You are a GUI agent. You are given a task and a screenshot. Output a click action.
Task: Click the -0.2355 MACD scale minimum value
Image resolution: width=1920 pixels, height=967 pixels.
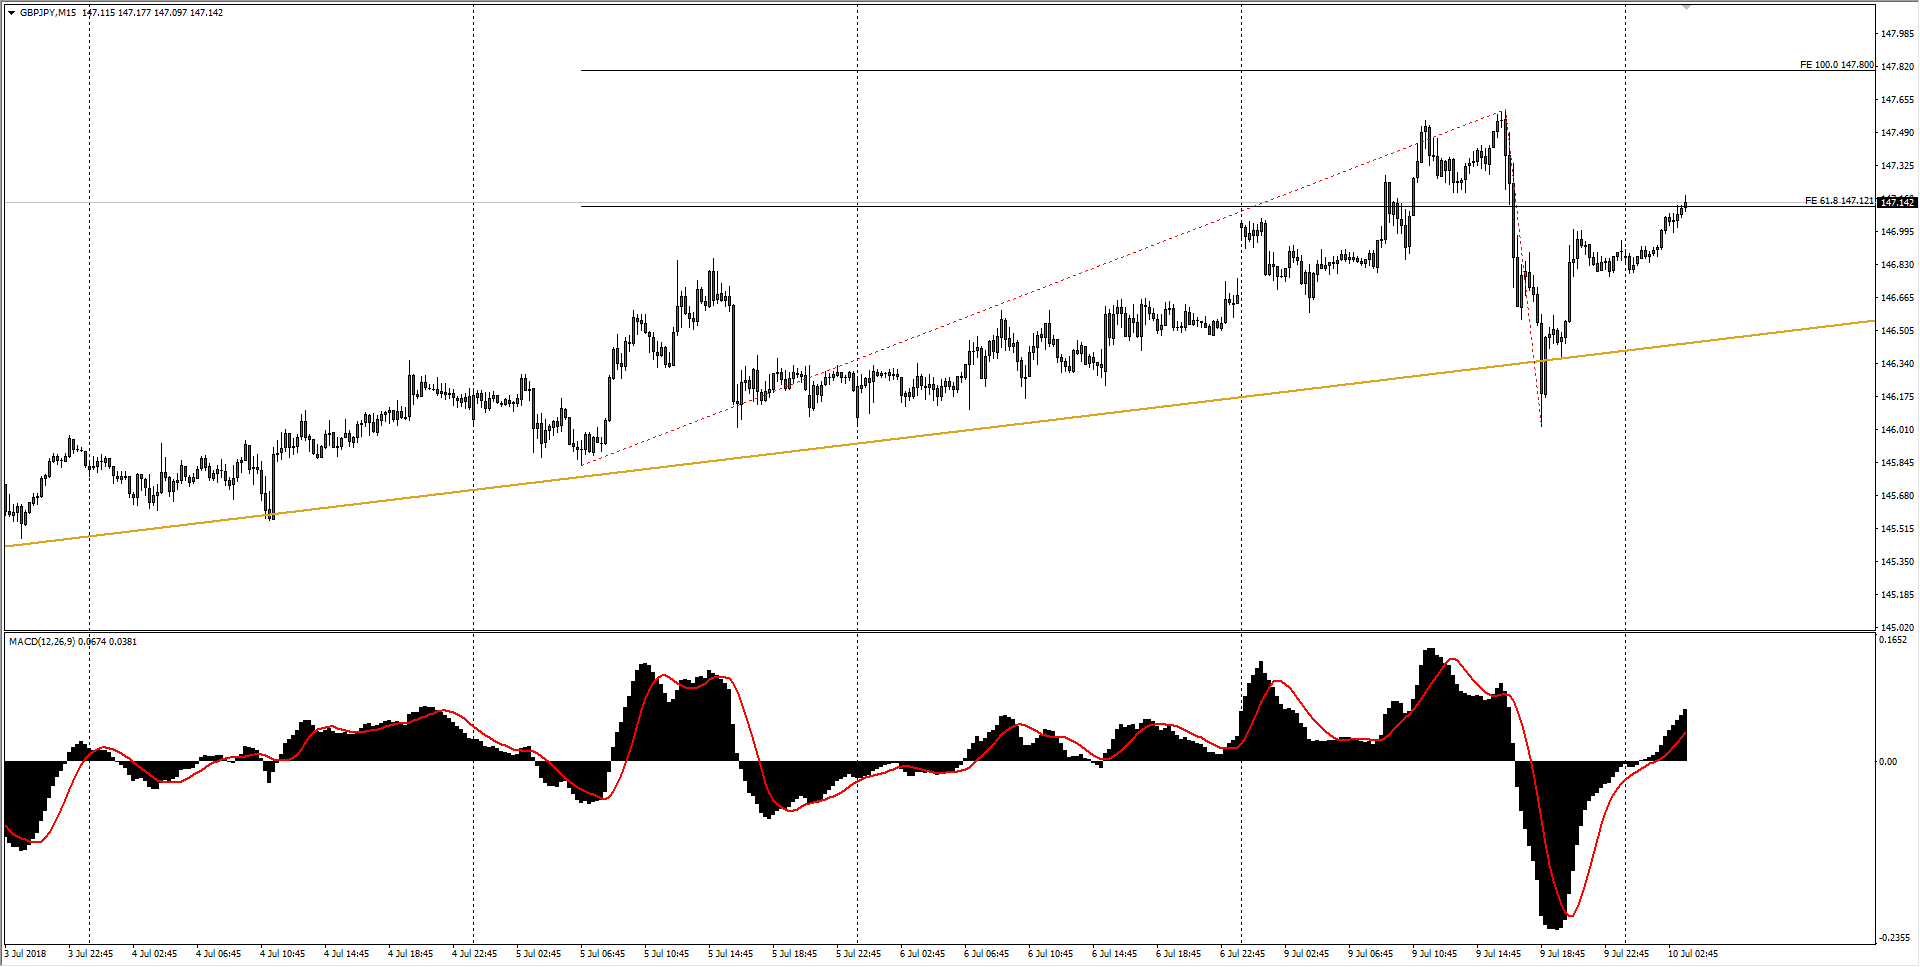click(x=1895, y=937)
